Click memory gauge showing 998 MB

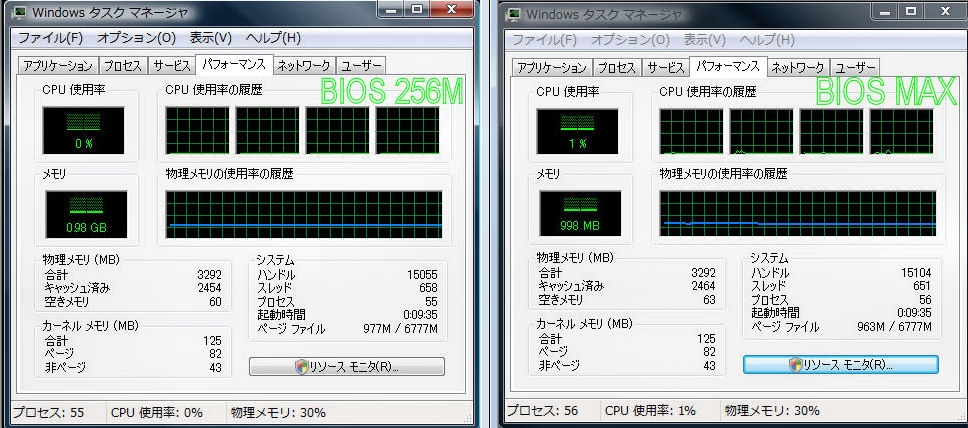(x=580, y=214)
